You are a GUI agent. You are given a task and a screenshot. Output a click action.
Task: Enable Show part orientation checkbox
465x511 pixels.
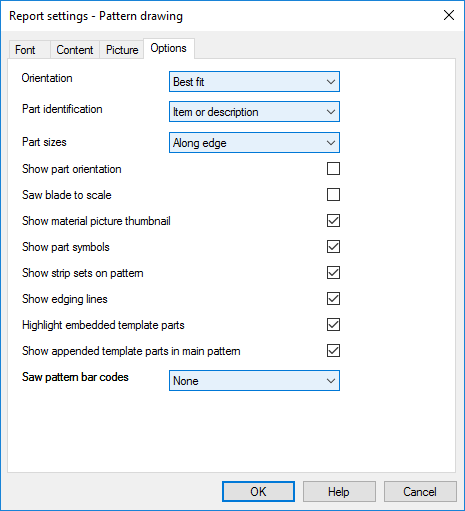[333, 169]
